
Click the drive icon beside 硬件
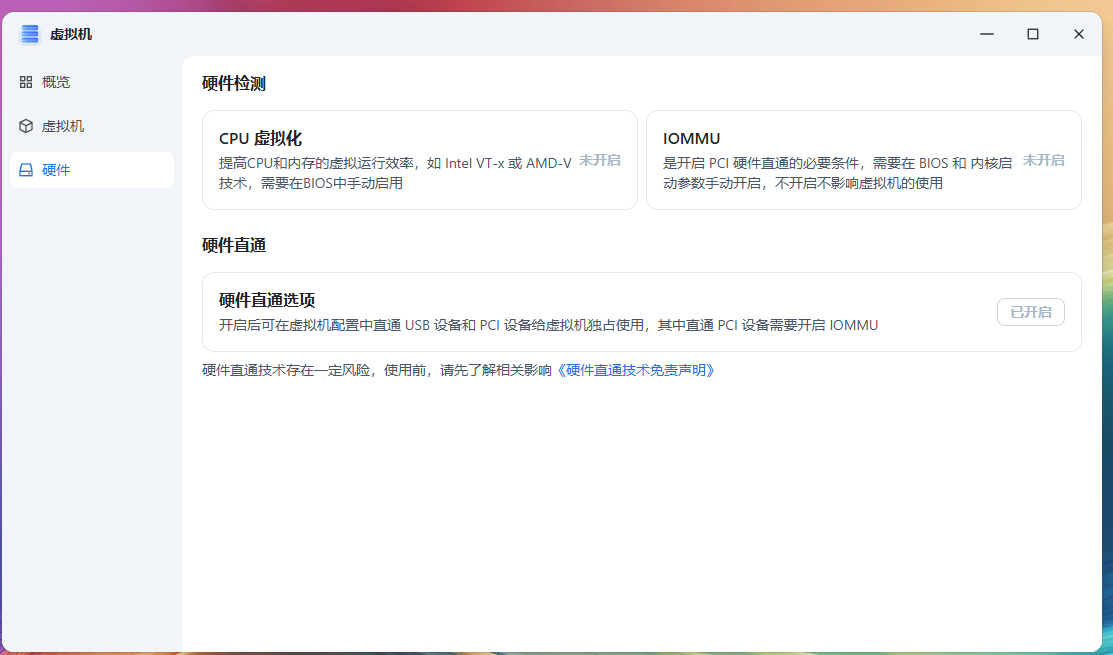tap(26, 170)
